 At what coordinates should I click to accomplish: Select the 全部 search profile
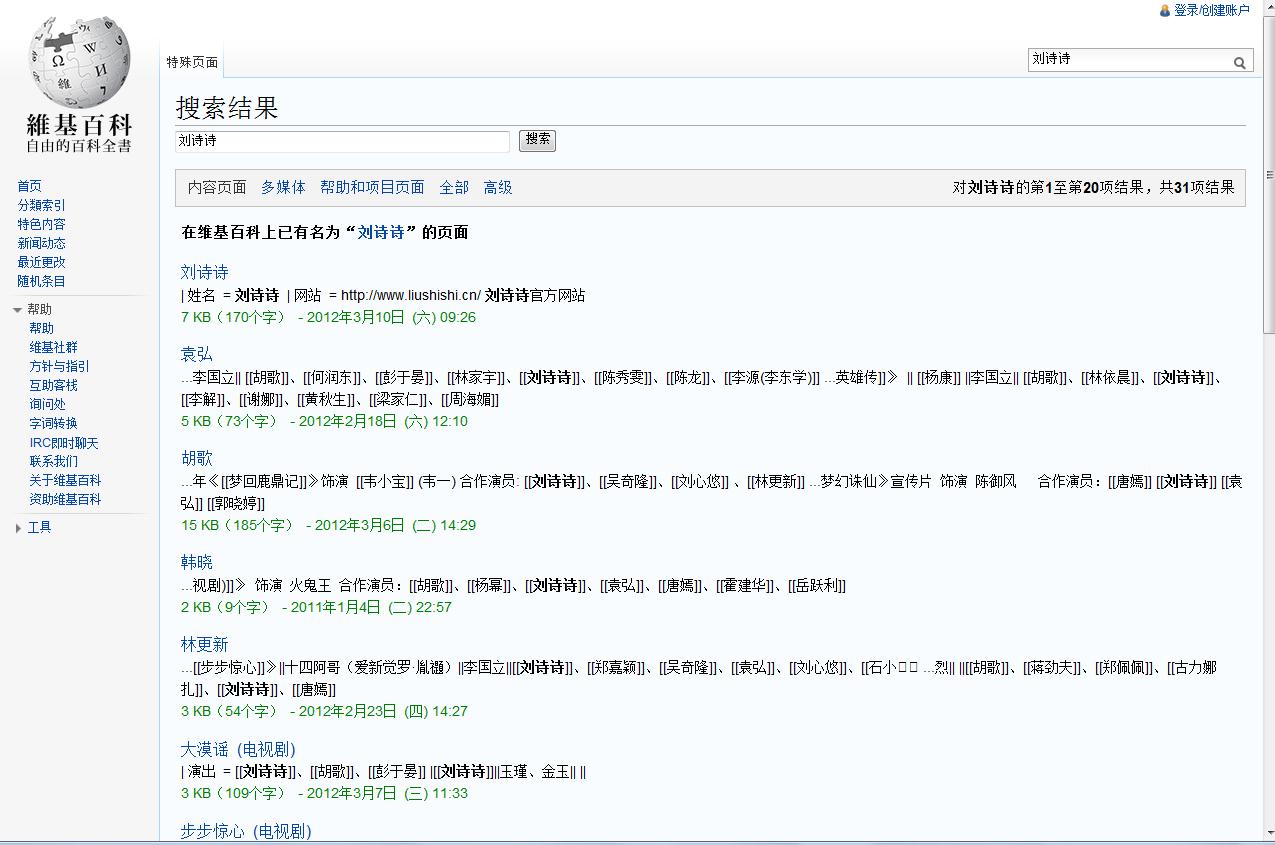coord(454,187)
